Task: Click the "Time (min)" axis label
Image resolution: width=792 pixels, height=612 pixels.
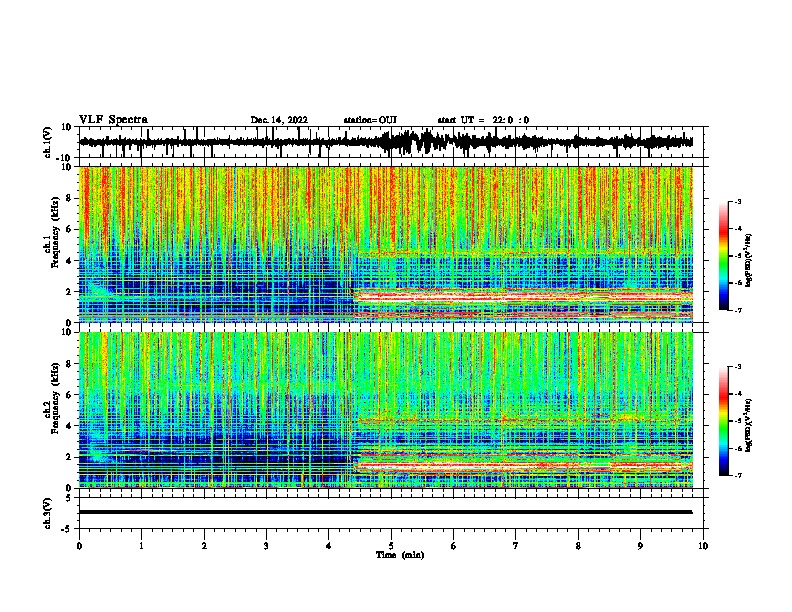Action: click(400, 555)
